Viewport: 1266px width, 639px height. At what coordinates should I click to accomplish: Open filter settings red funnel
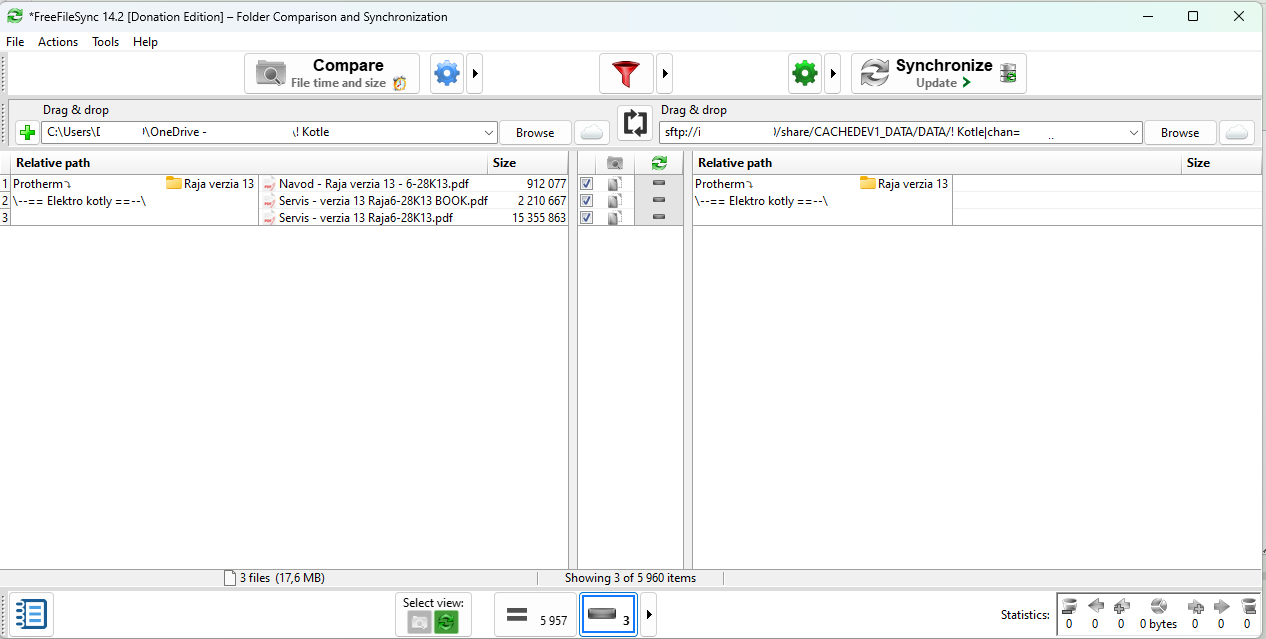click(x=626, y=73)
